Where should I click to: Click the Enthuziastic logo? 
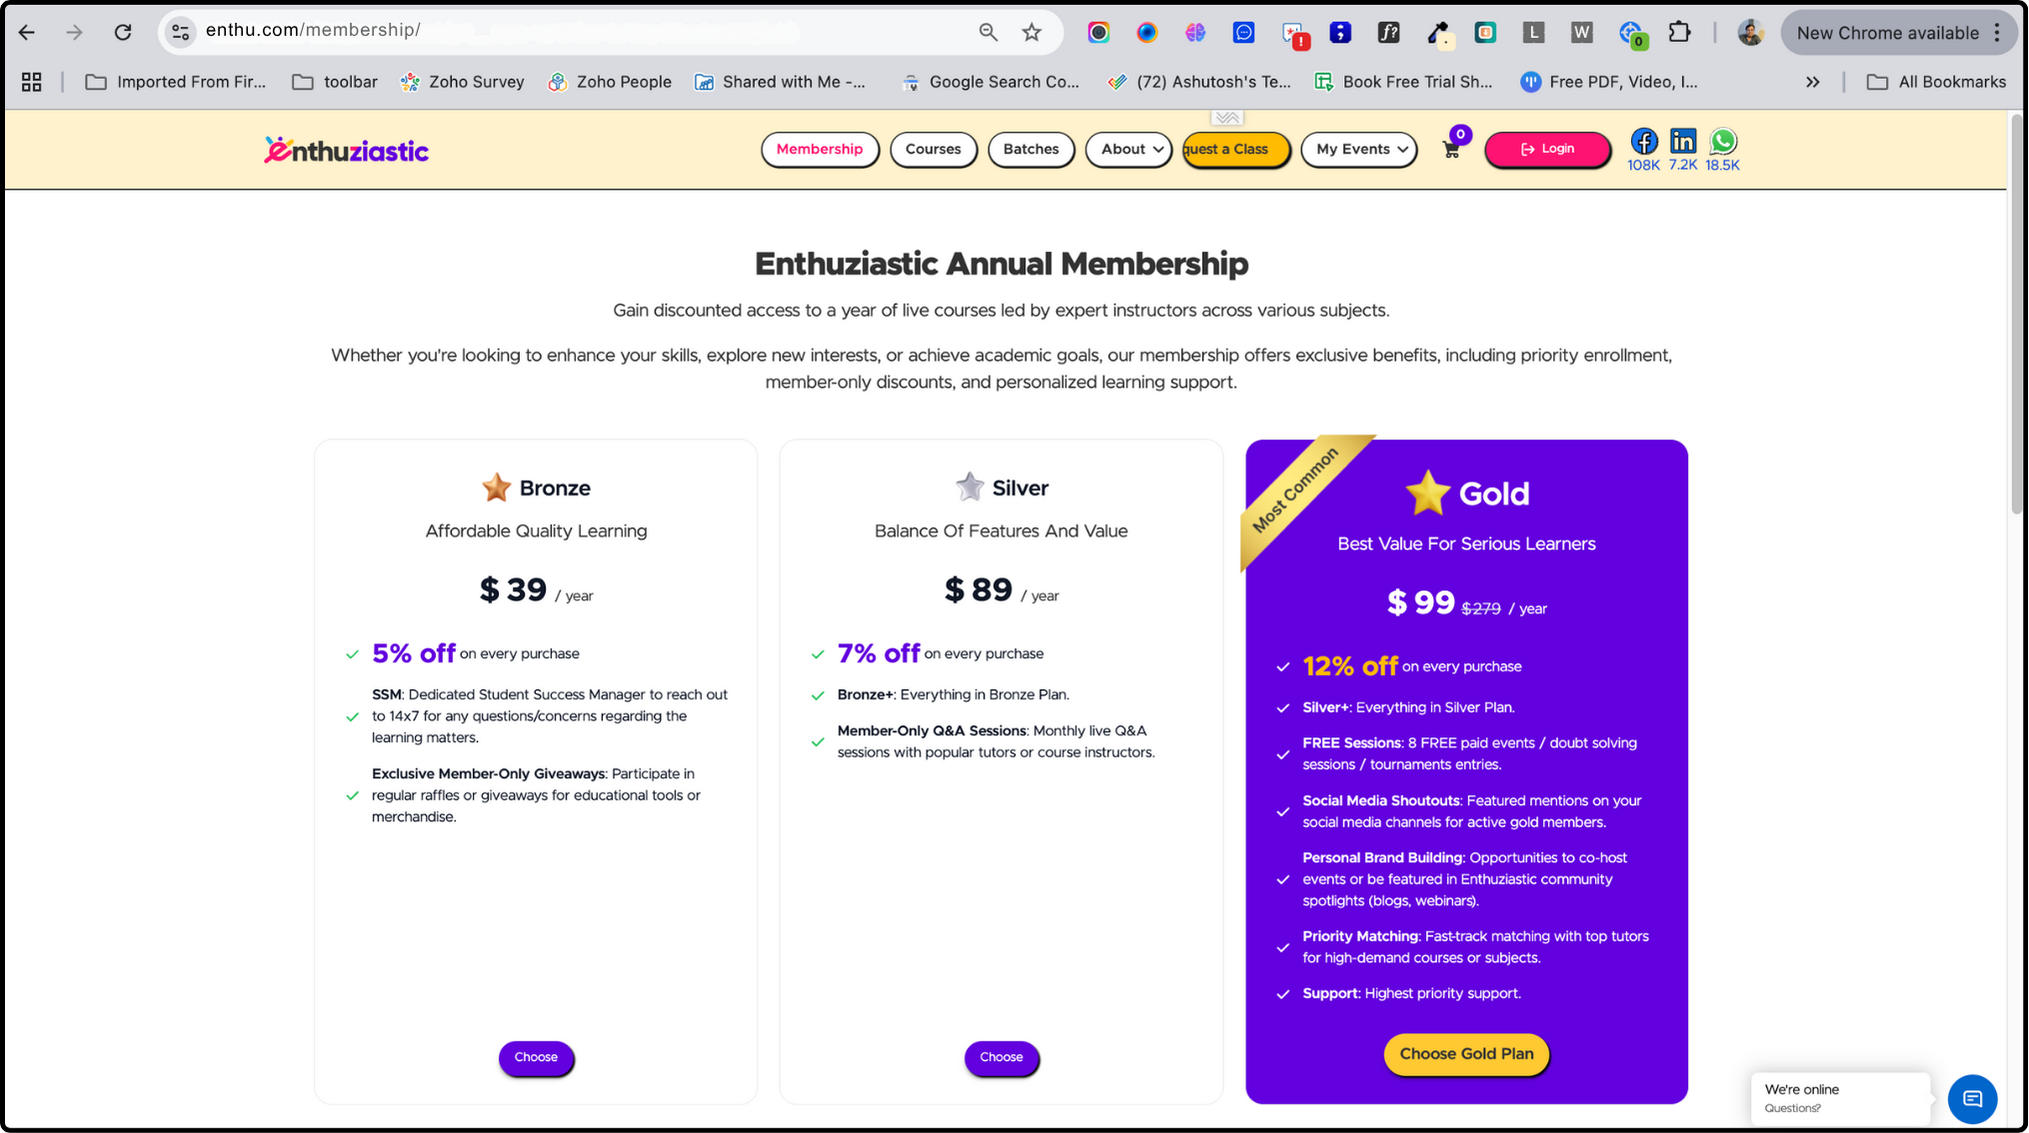(x=346, y=150)
